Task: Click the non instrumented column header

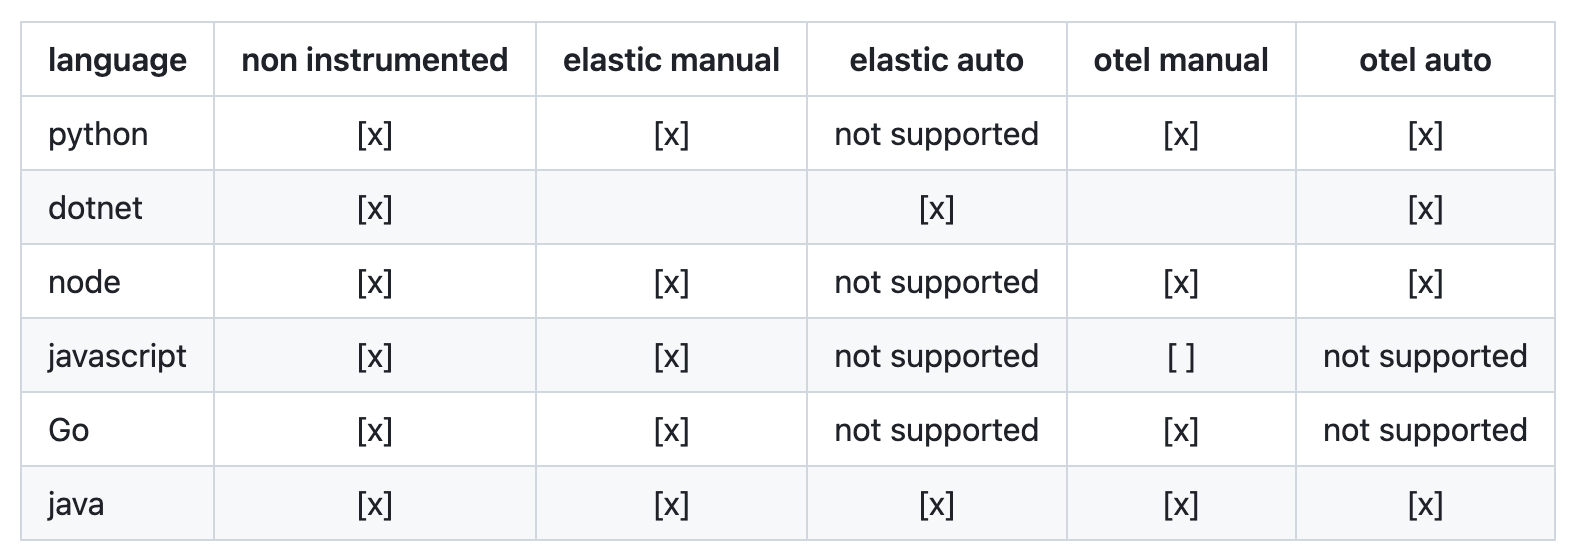Action: point(374,60)
